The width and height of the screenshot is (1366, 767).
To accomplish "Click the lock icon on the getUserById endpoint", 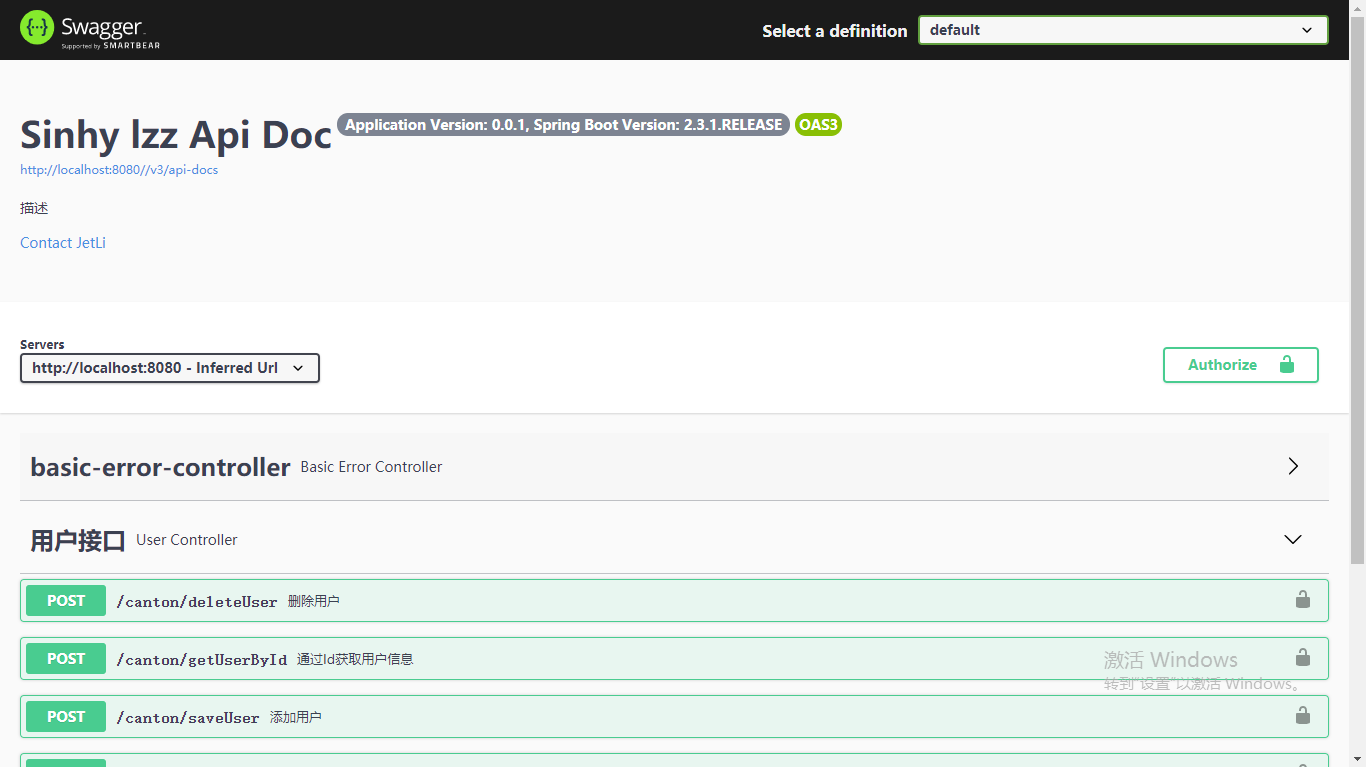I will point(1302,658).
